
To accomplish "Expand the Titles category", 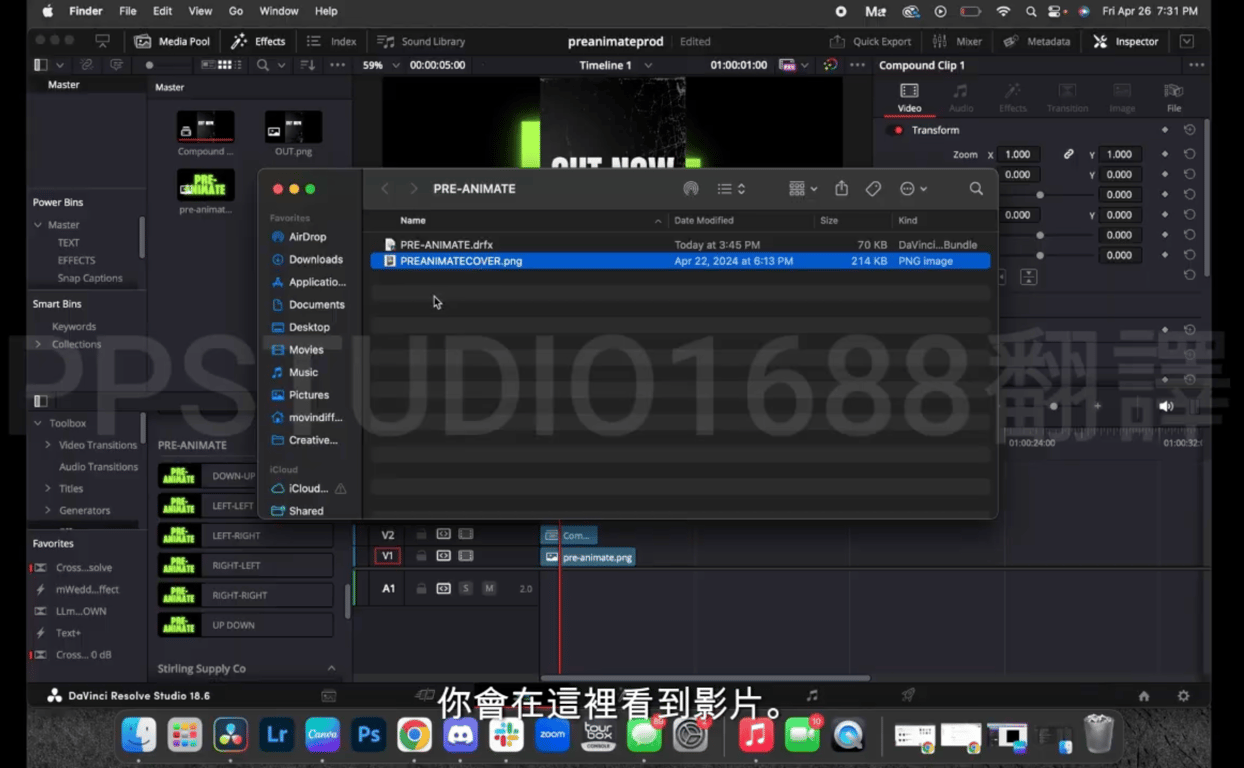I will point(47,489).
